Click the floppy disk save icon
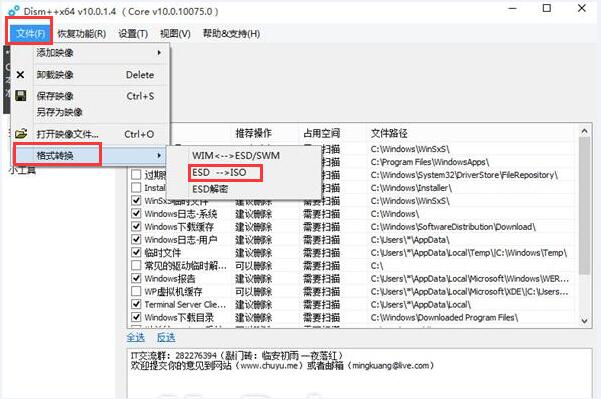The image size is (601, 399). pyautogui.click(x=21, y=95)
